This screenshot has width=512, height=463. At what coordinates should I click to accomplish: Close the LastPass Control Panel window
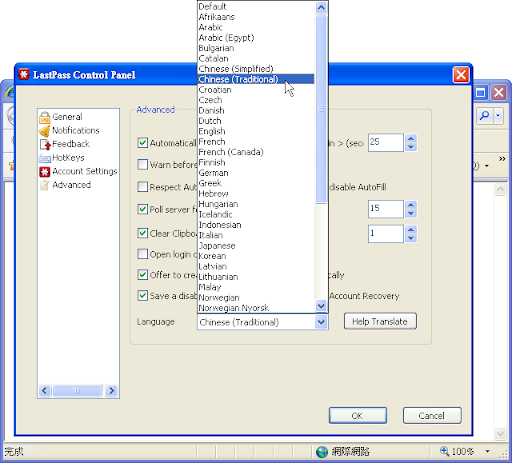pyautogui.click(x=461, y=74)
